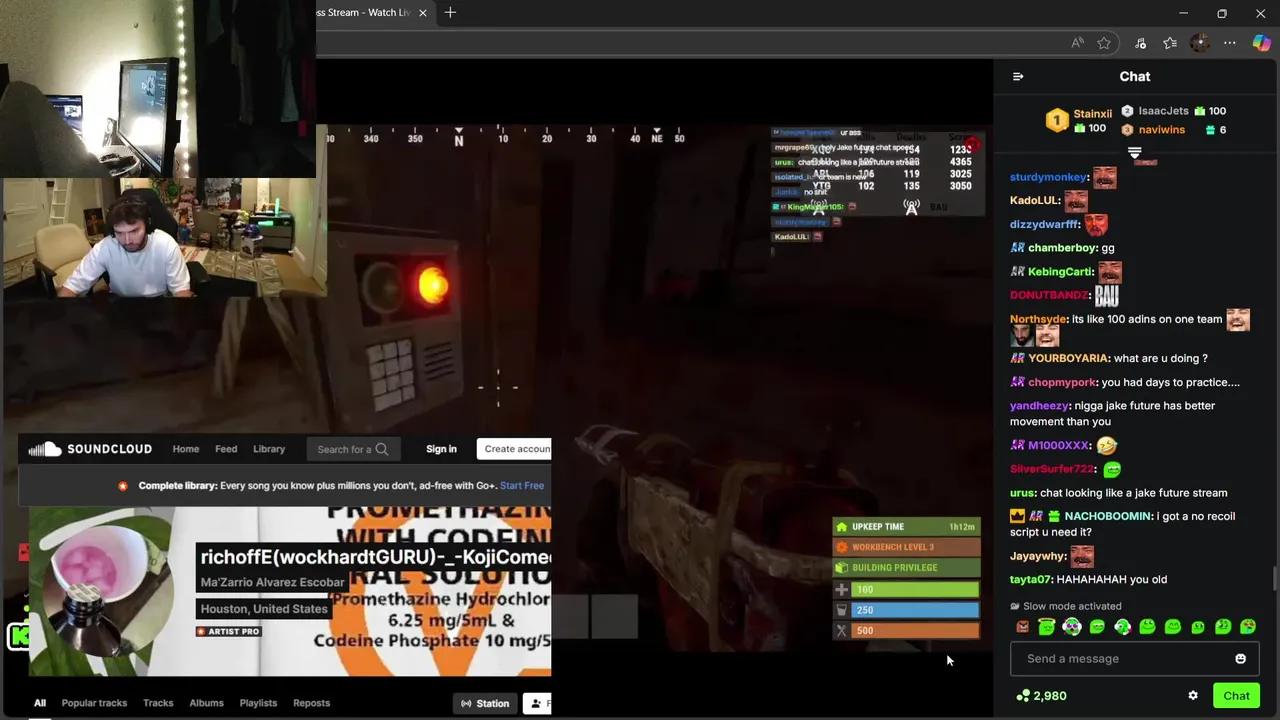
Task: Insert the green halo emote
Action: pyautogui.click(x=1047, y=627)
